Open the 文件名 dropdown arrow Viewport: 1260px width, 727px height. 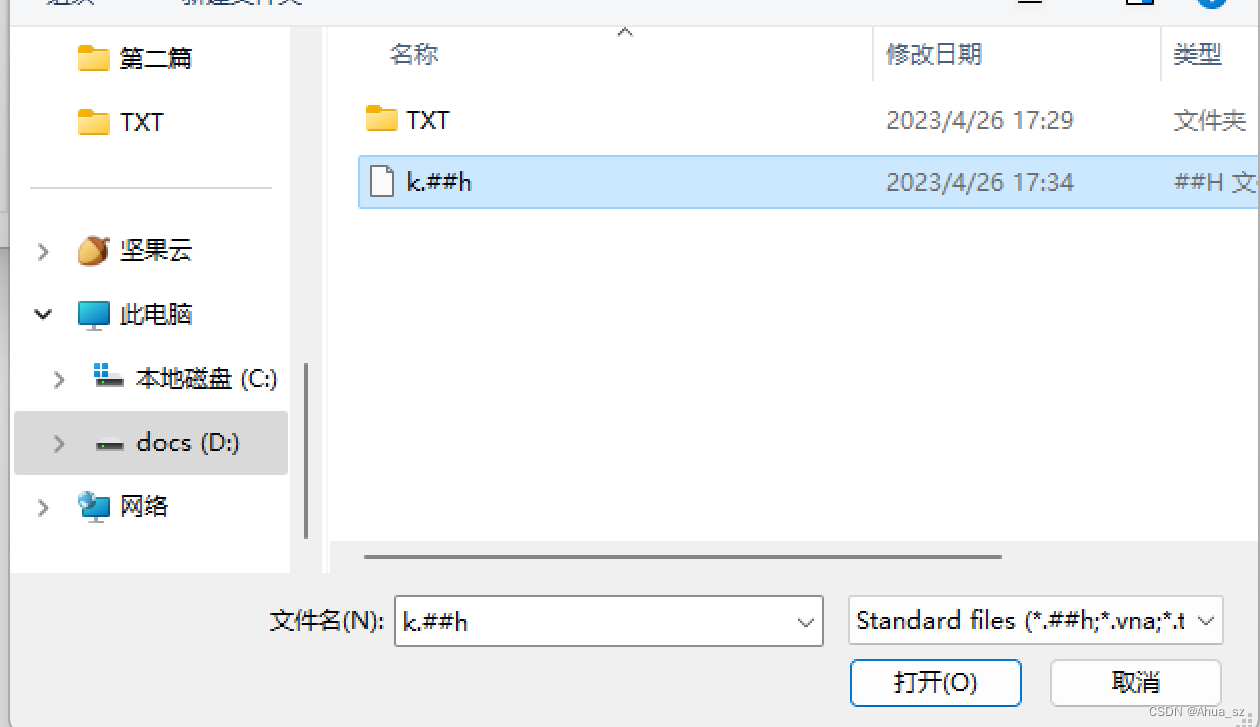(x=806, y=622)
